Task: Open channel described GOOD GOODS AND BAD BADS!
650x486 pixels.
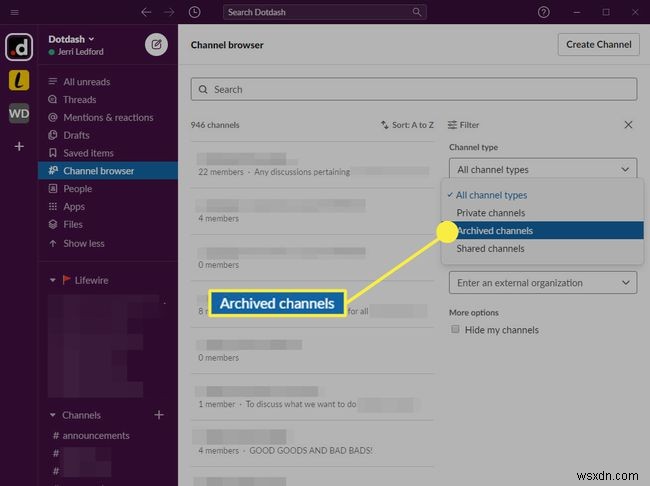Action: click(x=313, y=444)
